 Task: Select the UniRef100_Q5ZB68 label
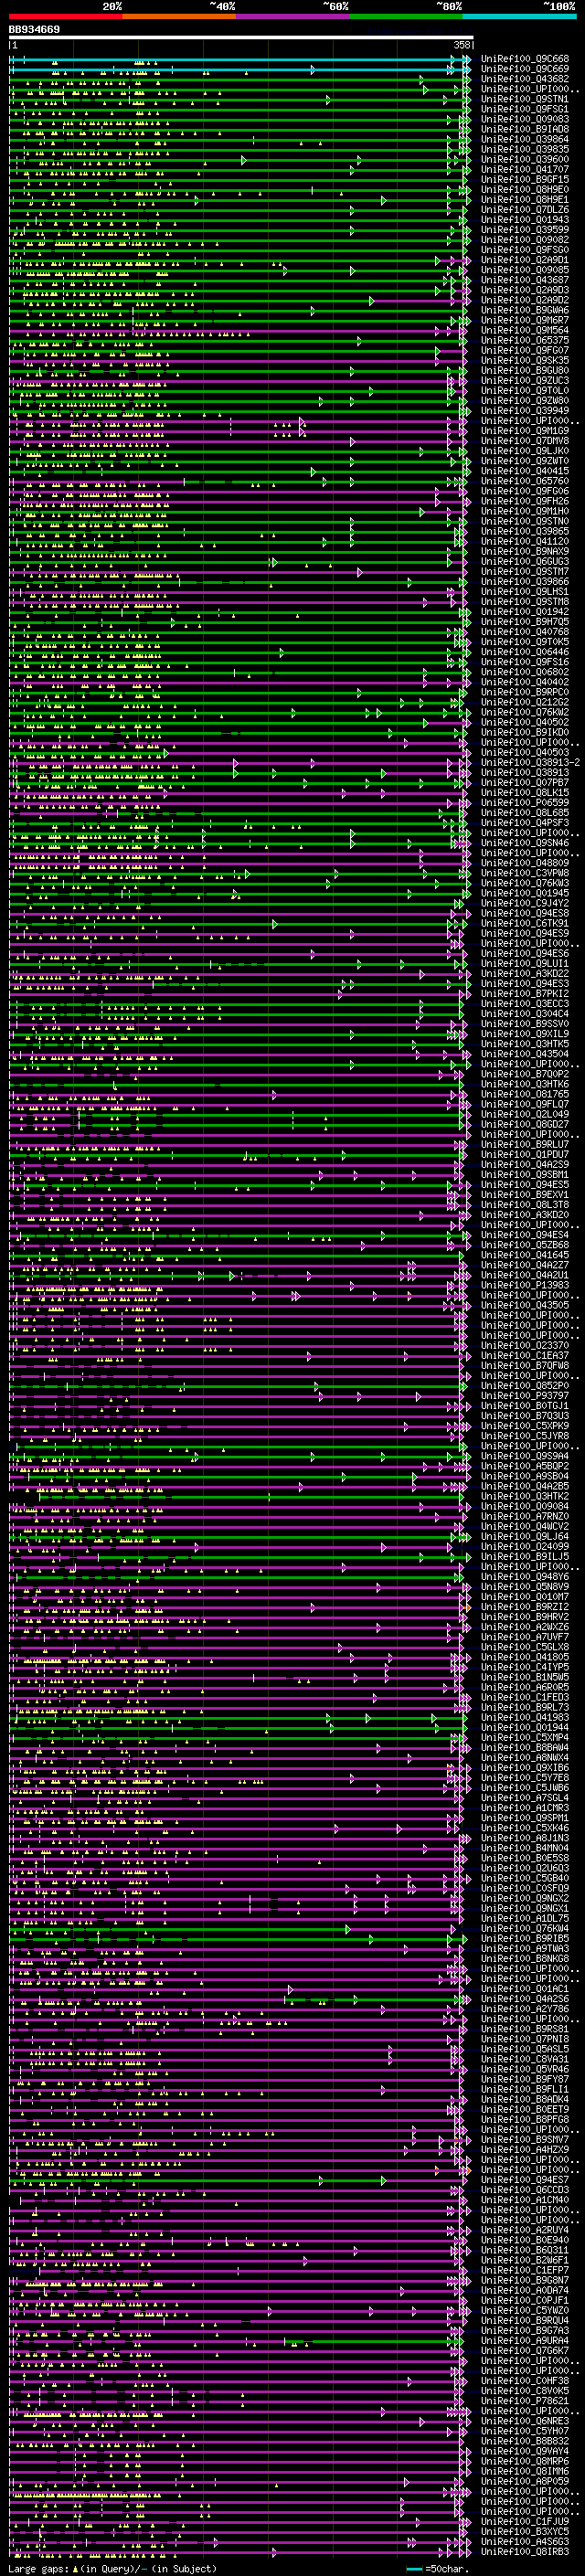click(x=524, y=1245)
